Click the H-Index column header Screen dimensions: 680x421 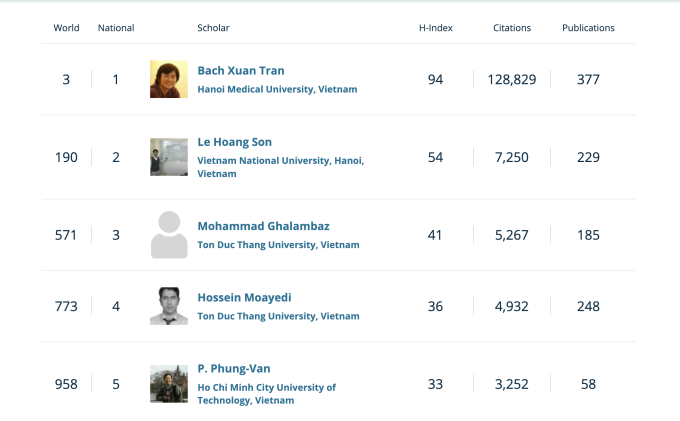435,28
